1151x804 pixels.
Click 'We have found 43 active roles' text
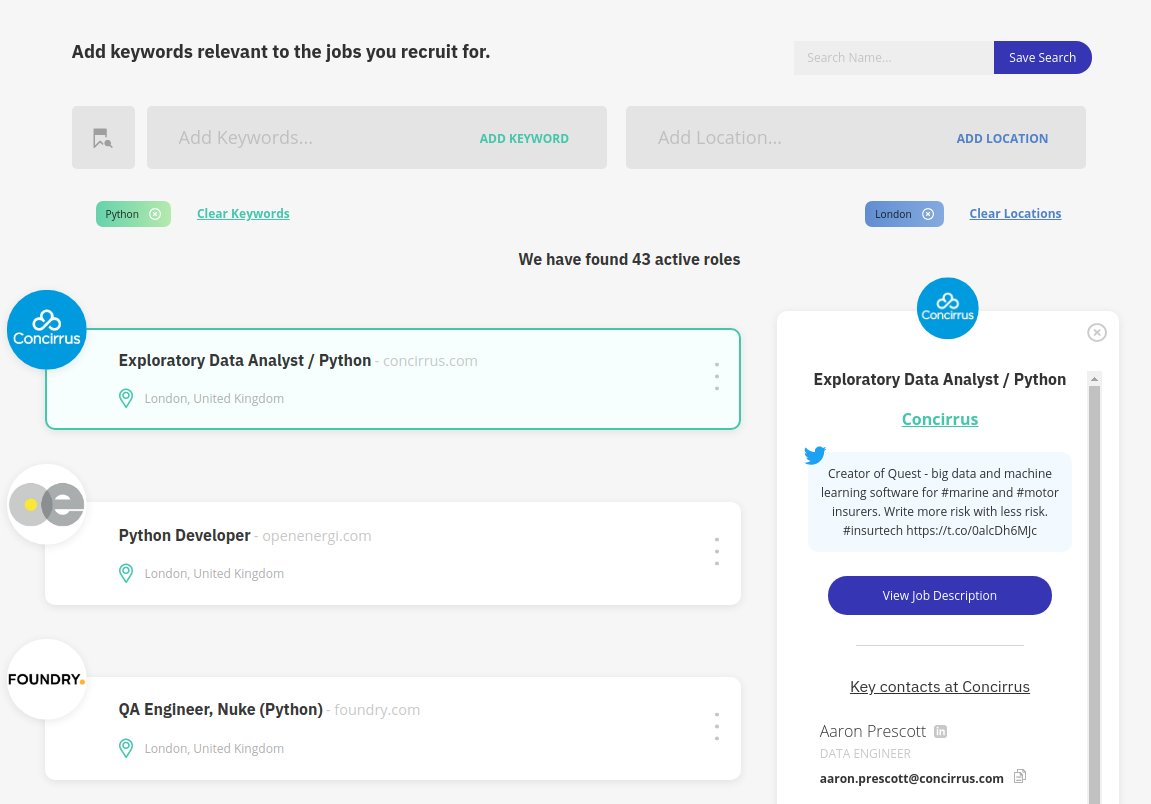tap(629, 259)
